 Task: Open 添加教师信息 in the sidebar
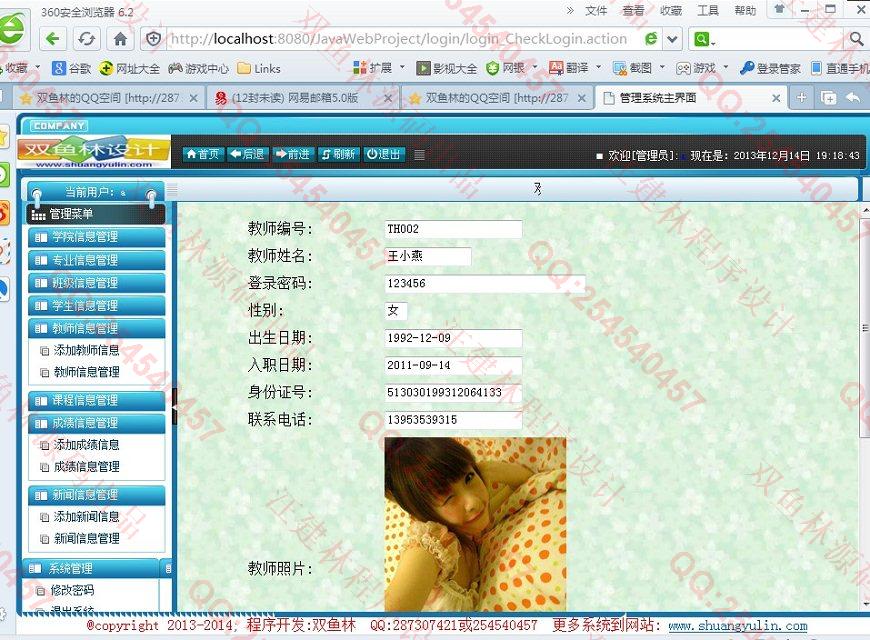click(x=87, y=350)
